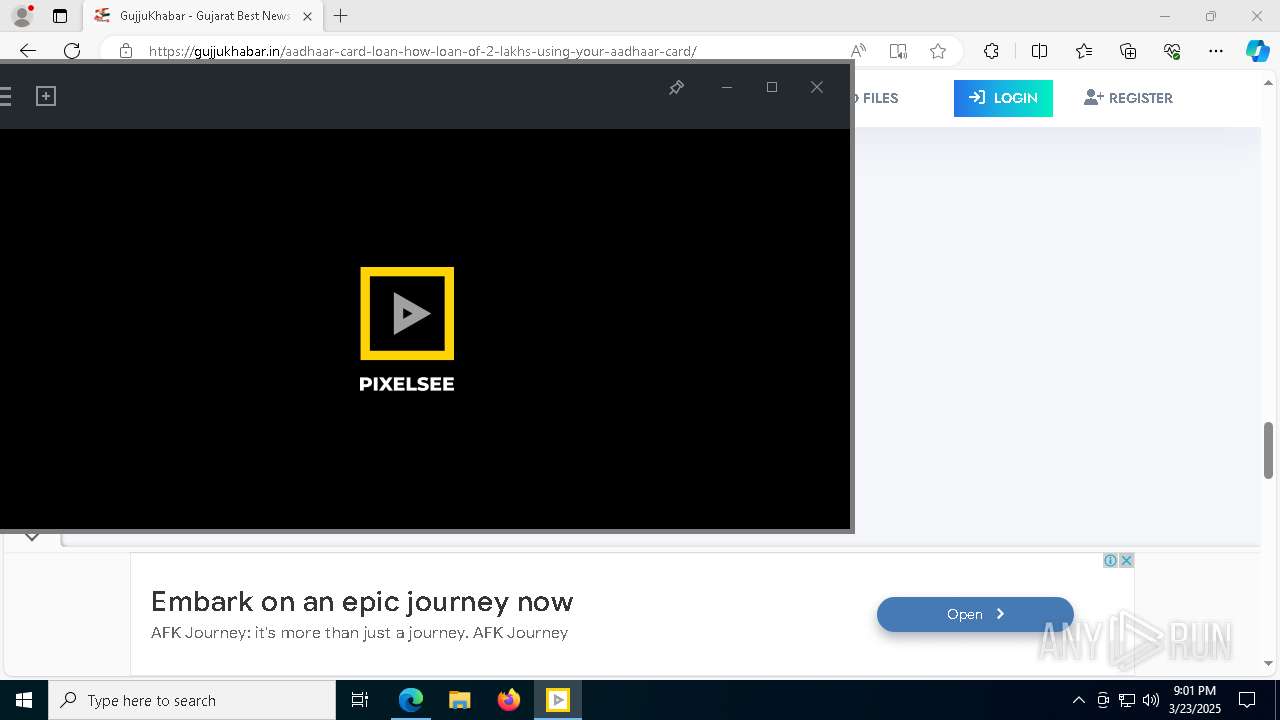
Task: Open the Edge Favorites list
Action: point(1084,51)
